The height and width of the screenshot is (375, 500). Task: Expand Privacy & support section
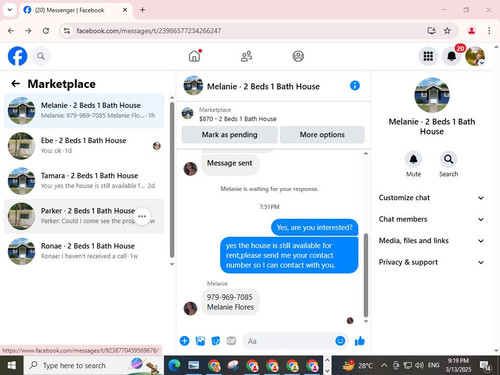(x=431, y=262)
